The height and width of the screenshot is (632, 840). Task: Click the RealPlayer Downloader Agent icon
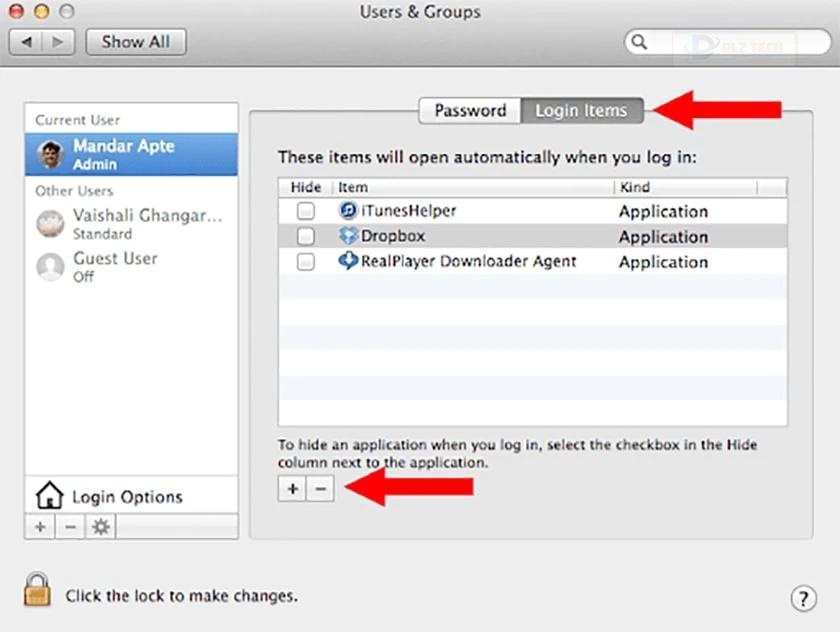[x=348, y=261]
